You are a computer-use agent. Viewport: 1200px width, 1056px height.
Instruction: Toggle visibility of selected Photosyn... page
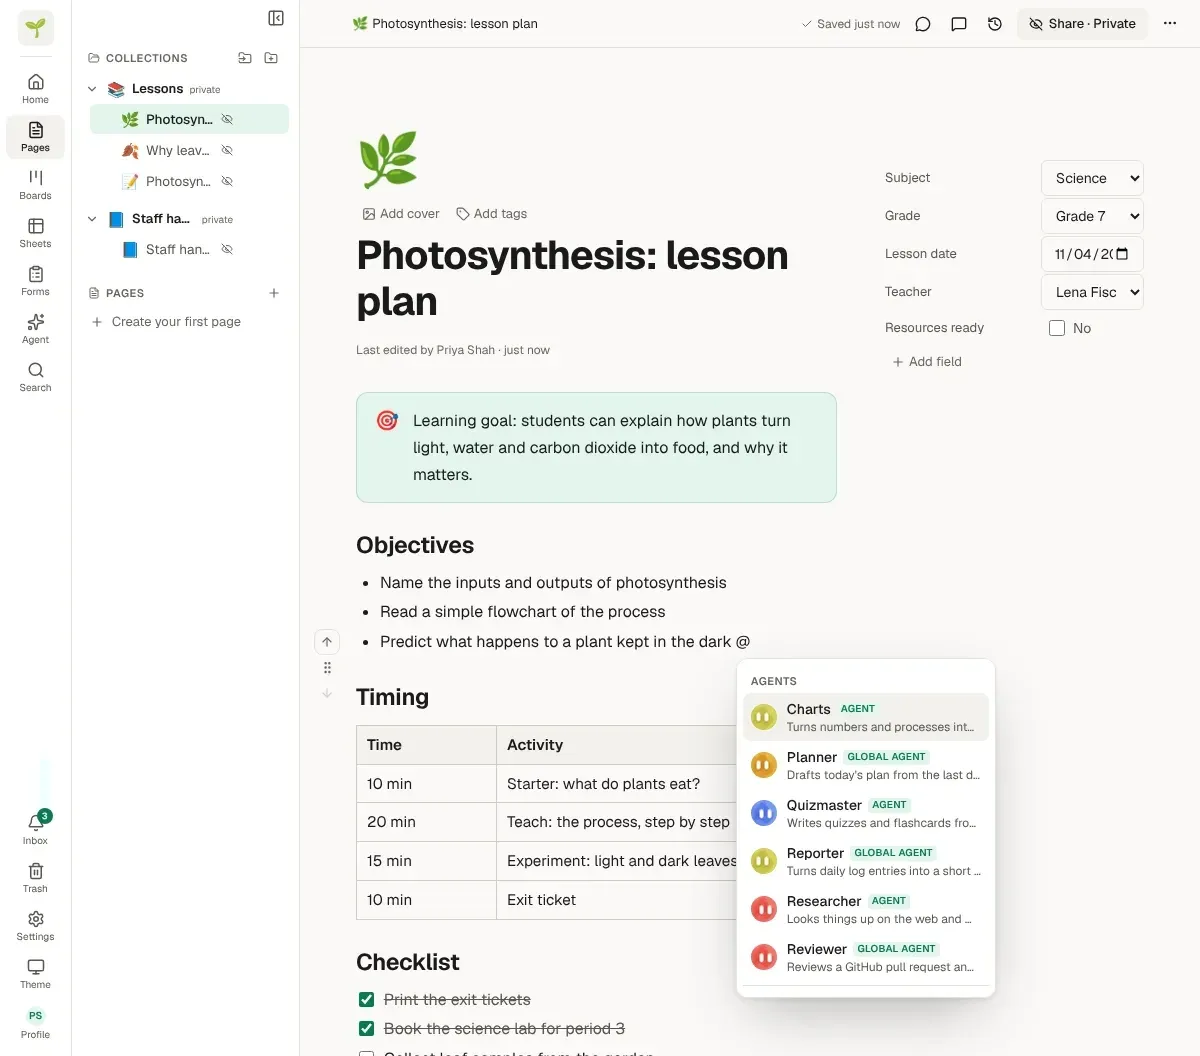tap(227, 119)
